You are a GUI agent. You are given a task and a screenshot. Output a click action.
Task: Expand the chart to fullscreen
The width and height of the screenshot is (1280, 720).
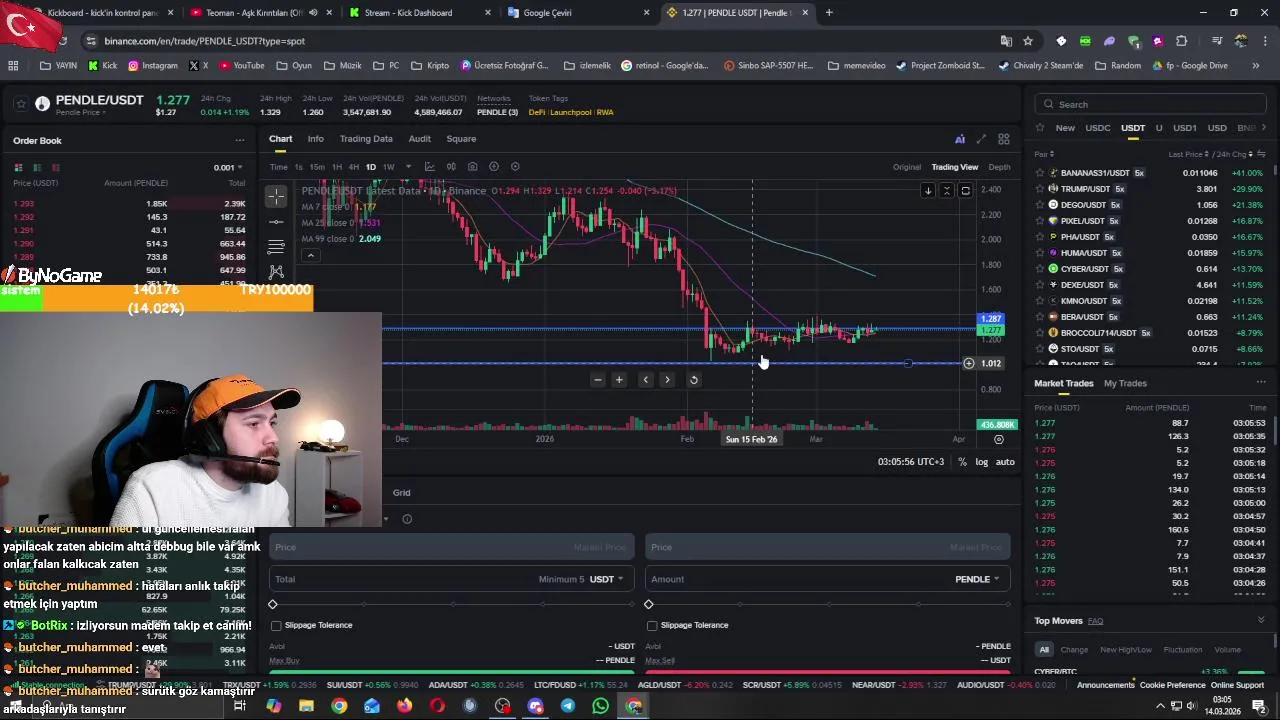pyautogui.click(x=981, y=139)
